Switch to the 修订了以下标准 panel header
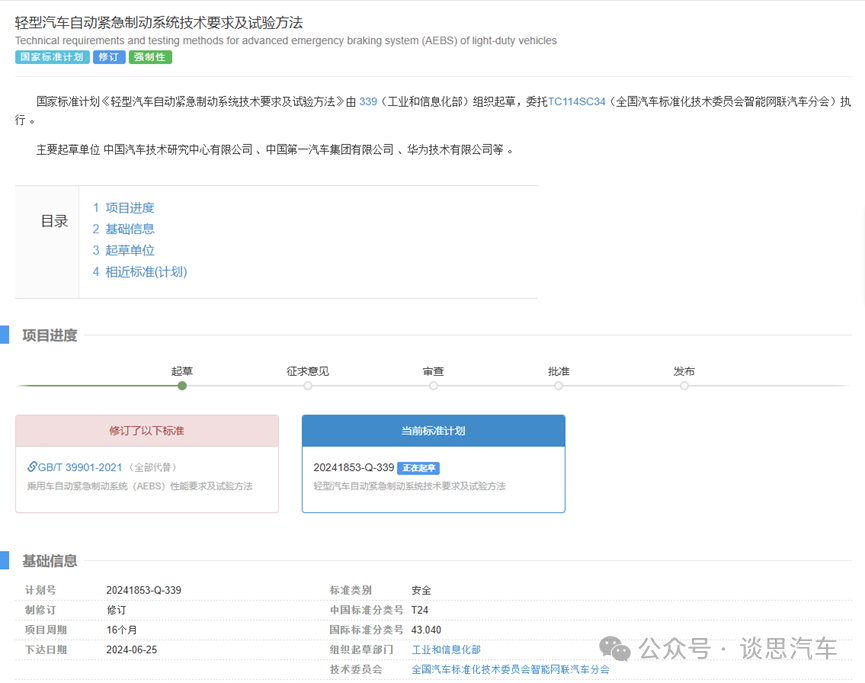Image resolution: width=865 pixels, height=683 pixels. [x=146, y=430]
